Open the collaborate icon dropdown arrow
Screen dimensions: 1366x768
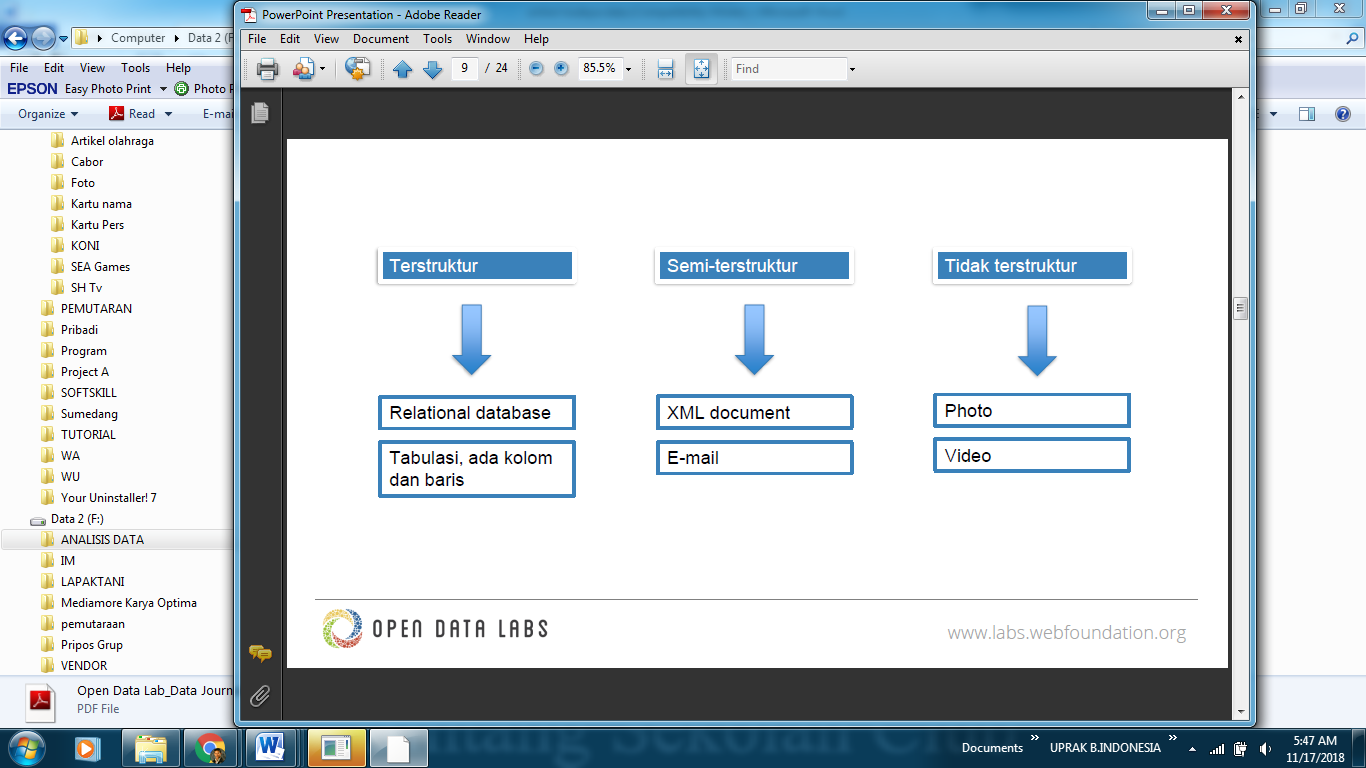tap(322, 69)
